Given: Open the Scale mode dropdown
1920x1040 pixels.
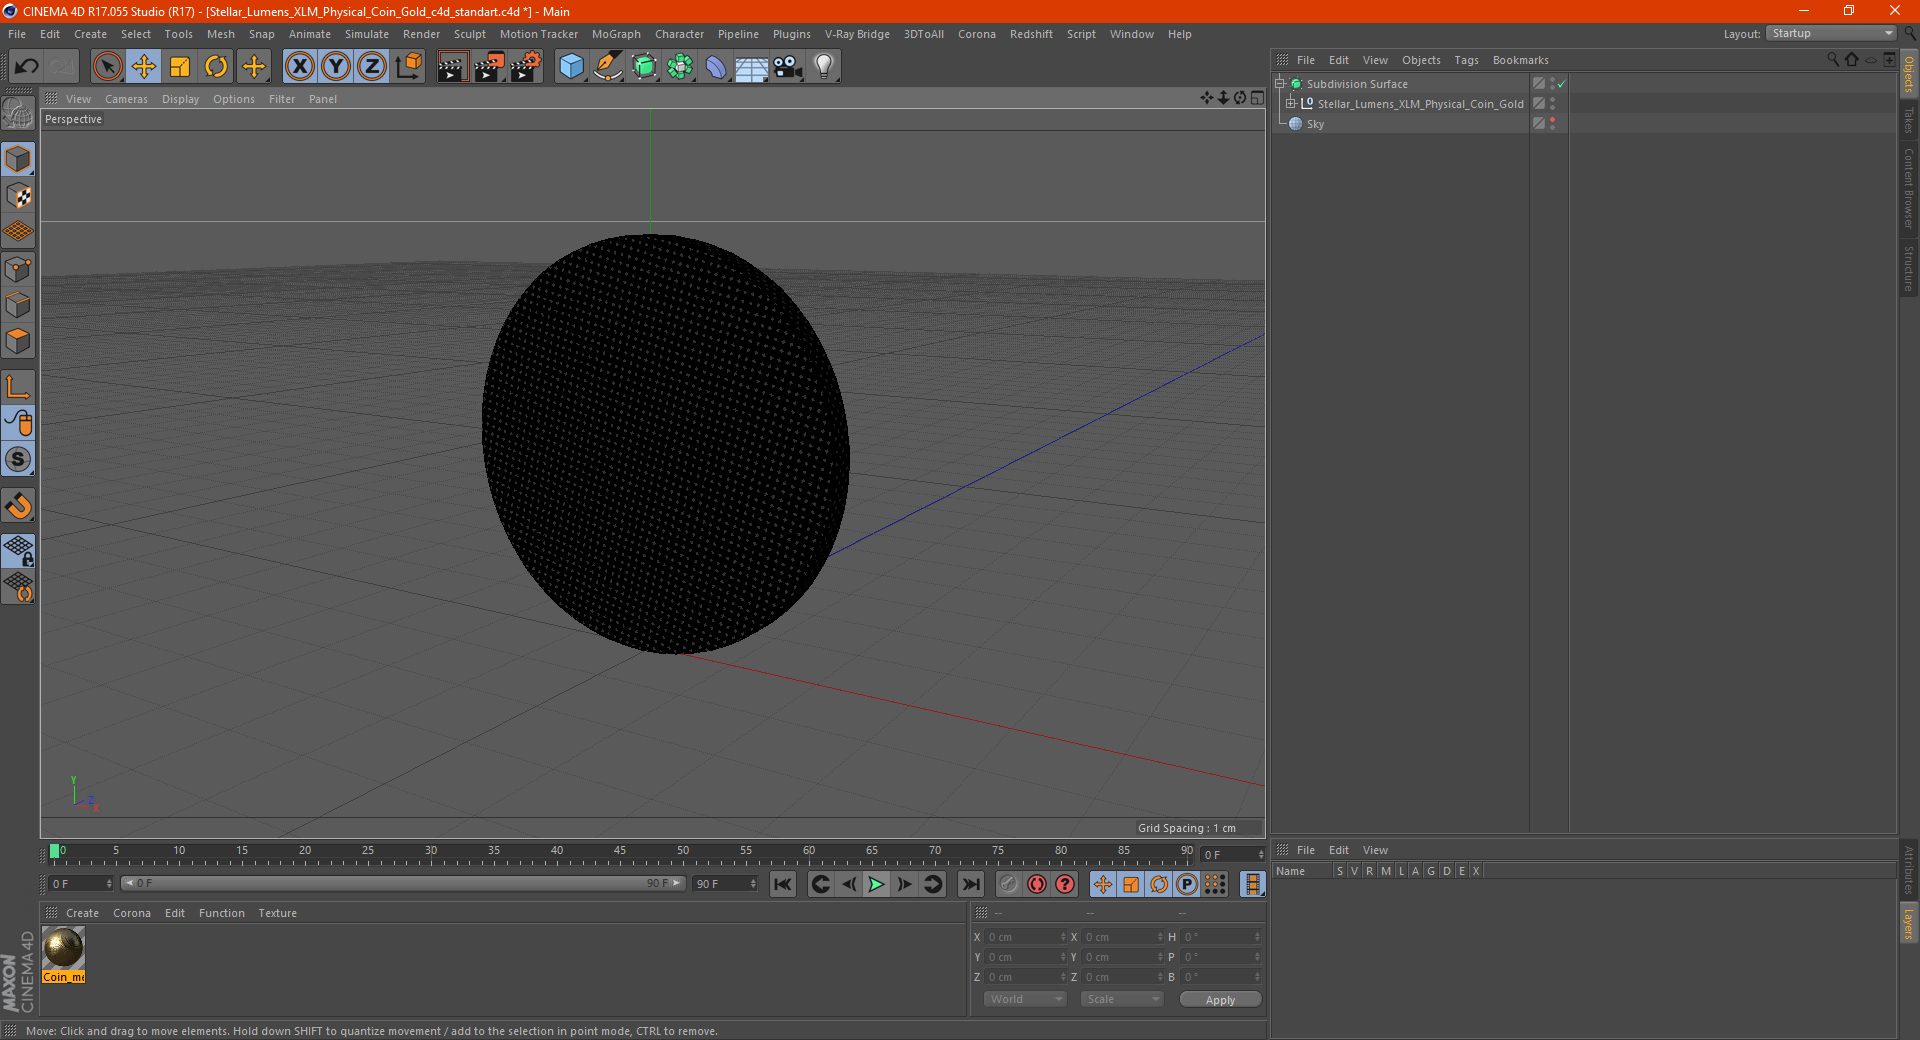Looking at the screenshot, I should [1122, 999].
